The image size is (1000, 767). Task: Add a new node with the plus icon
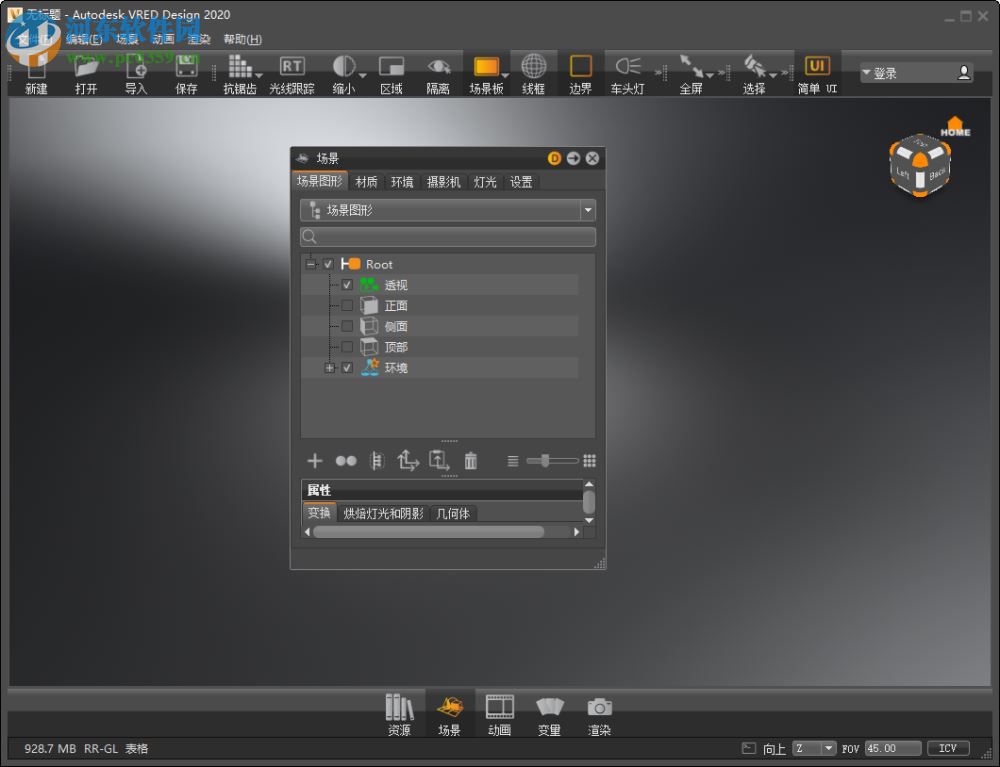pos(314,461)
